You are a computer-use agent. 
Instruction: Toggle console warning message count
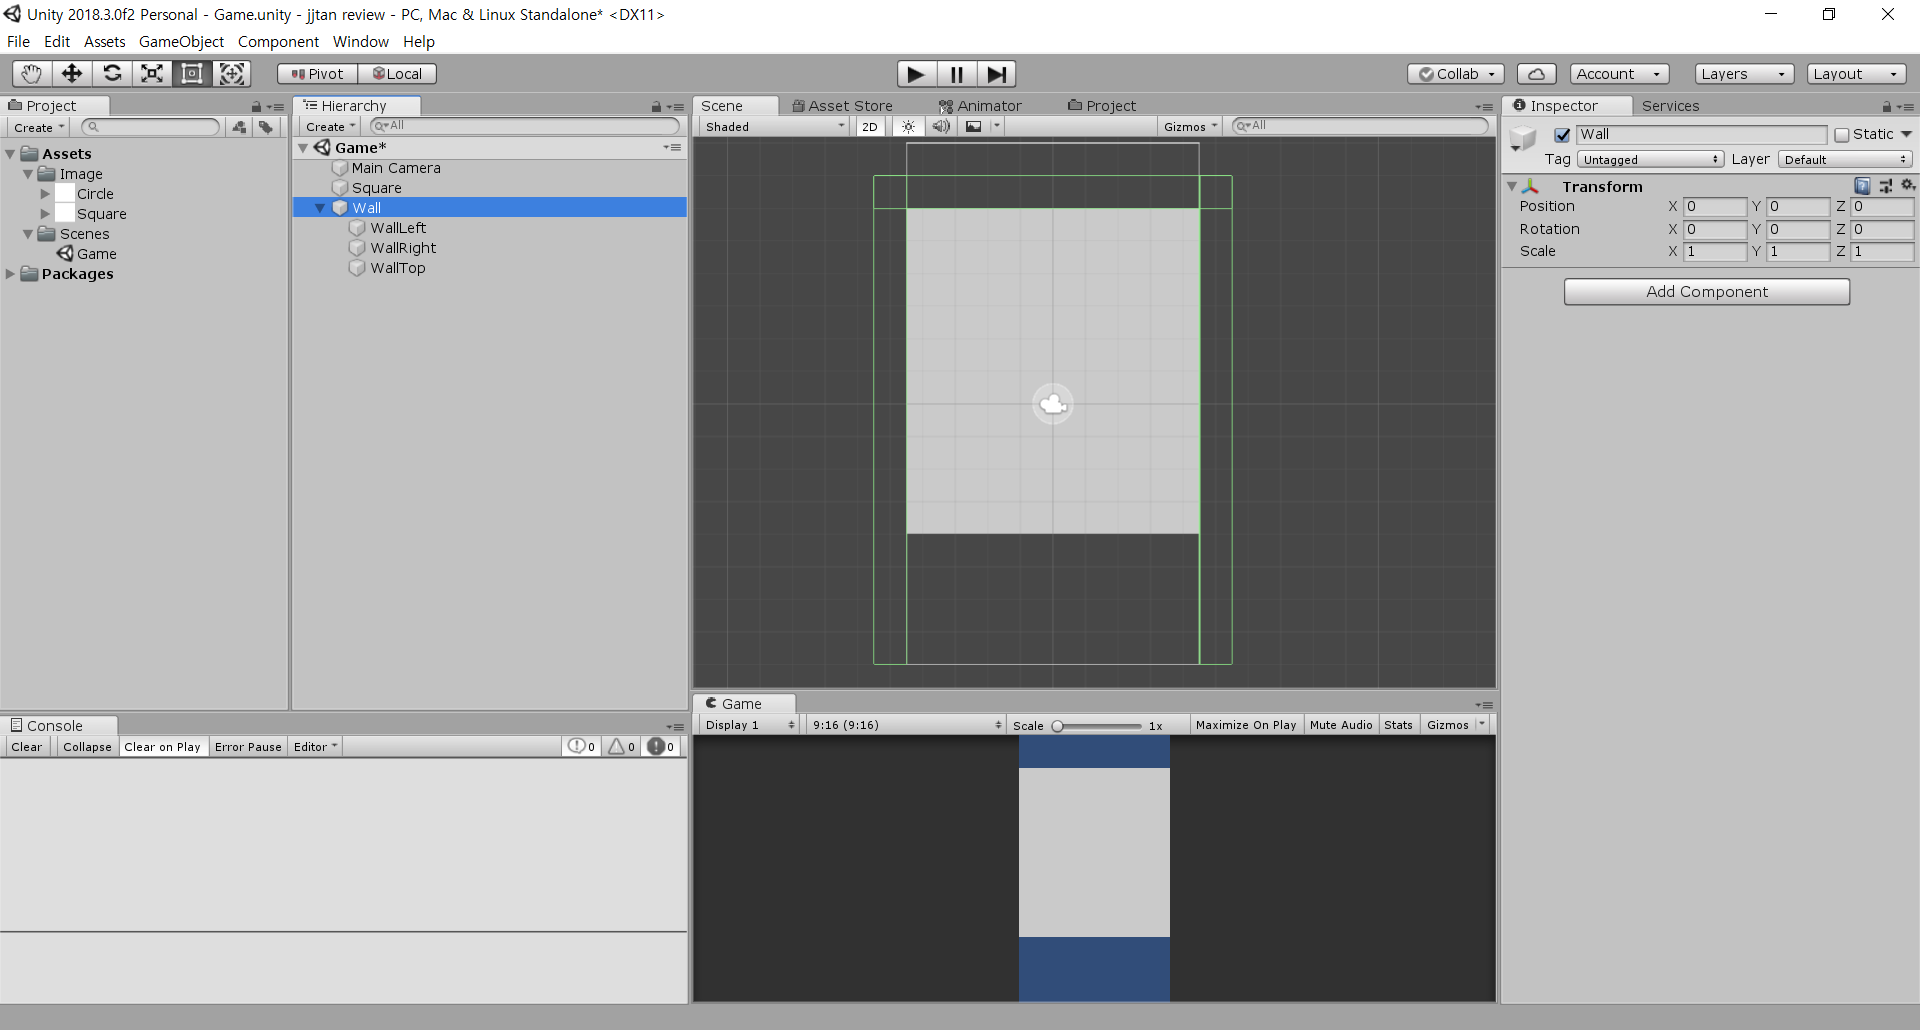pyautogui.click(x=622, y=746)
